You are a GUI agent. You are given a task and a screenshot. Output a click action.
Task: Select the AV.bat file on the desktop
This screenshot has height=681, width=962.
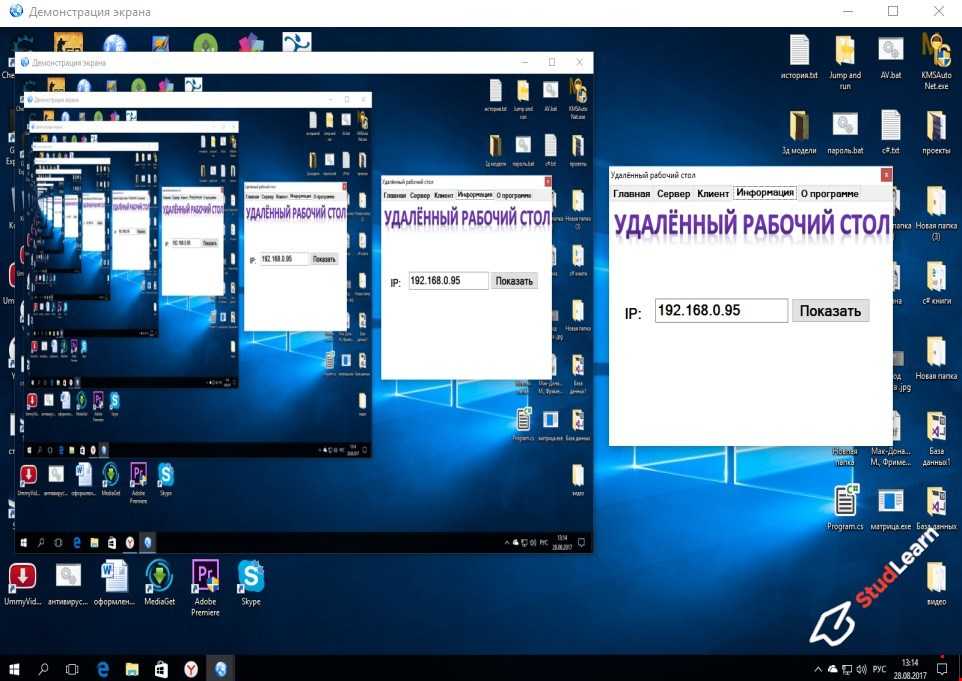click(891, 58)
